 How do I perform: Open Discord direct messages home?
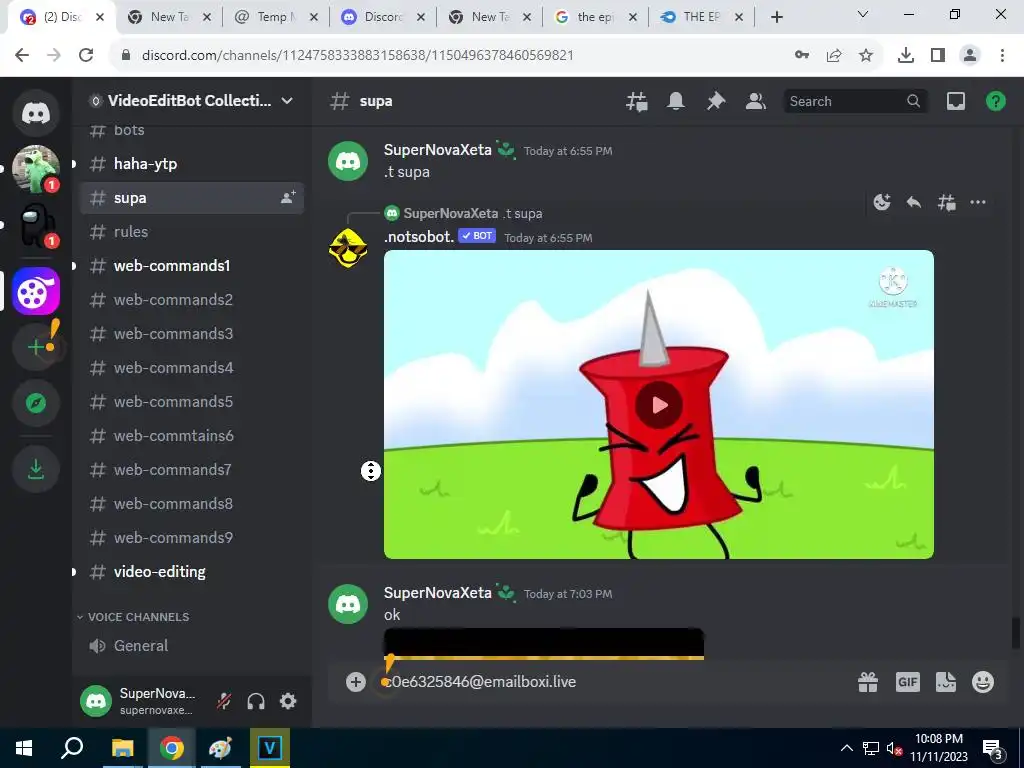point(36,113)
